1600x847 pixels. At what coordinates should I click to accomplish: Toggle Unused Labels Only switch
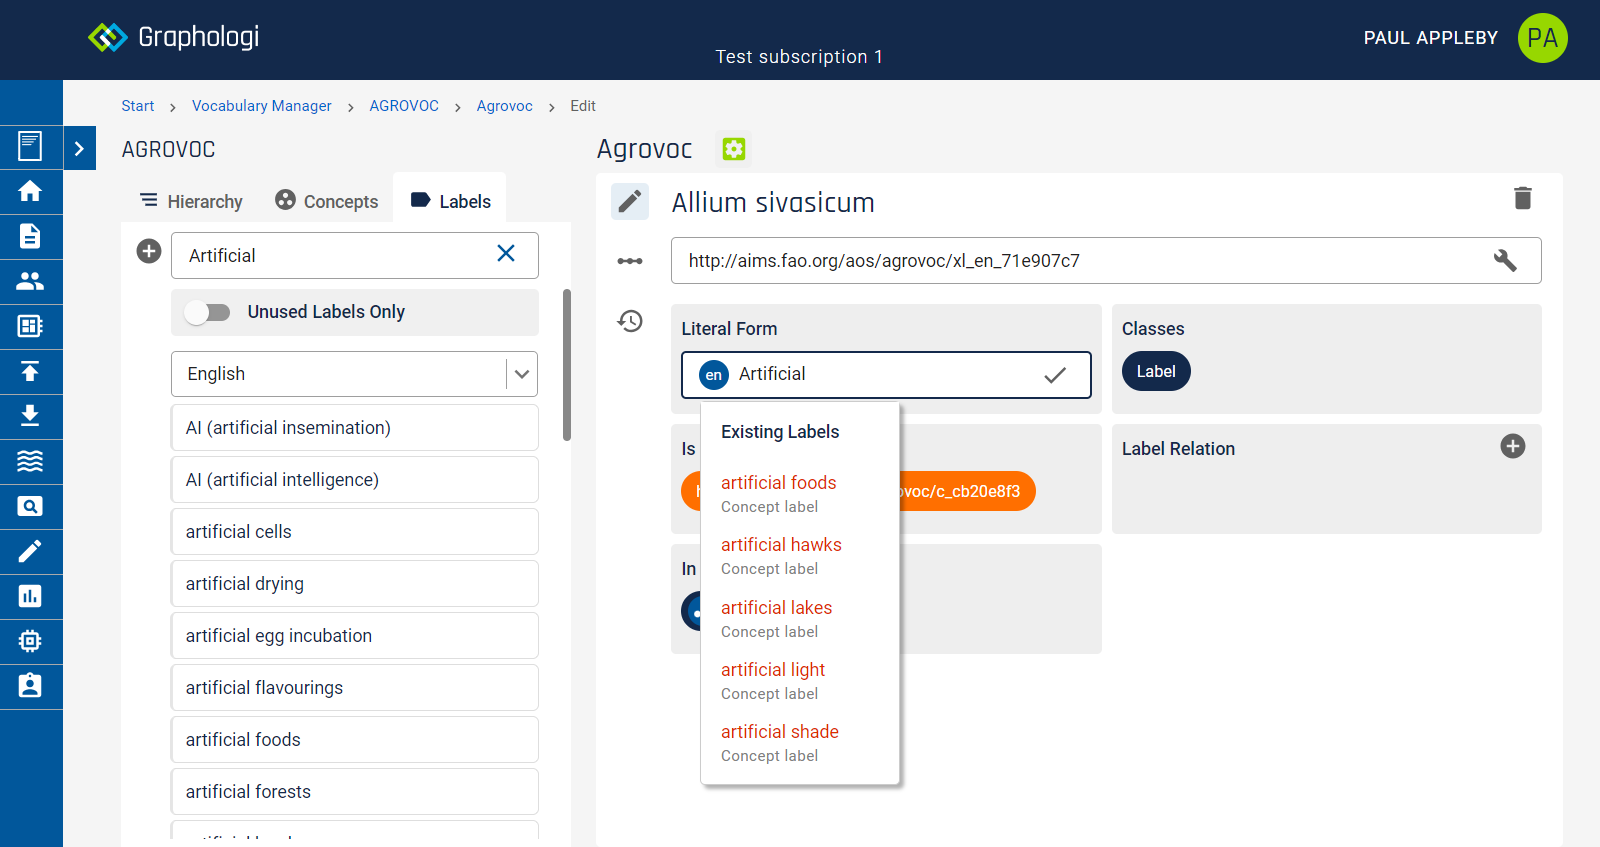(207, 312)
